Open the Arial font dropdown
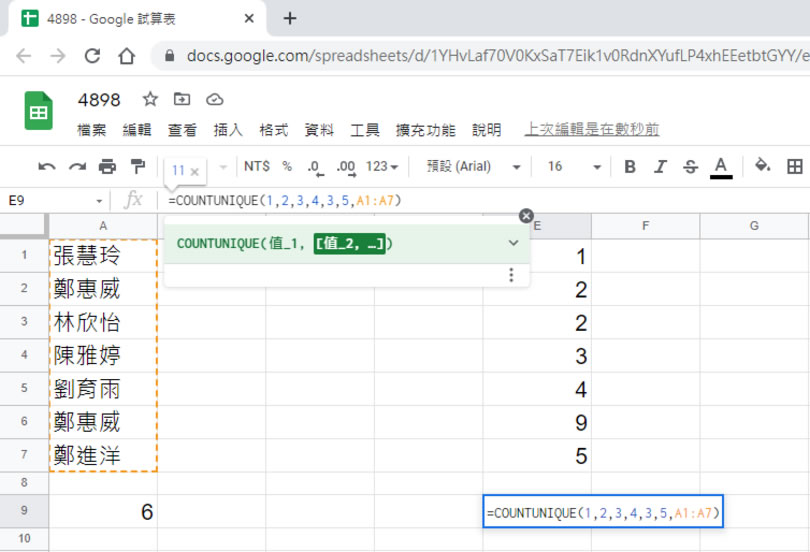The width and height of the screenshot is (810, 552). point(473,166)
